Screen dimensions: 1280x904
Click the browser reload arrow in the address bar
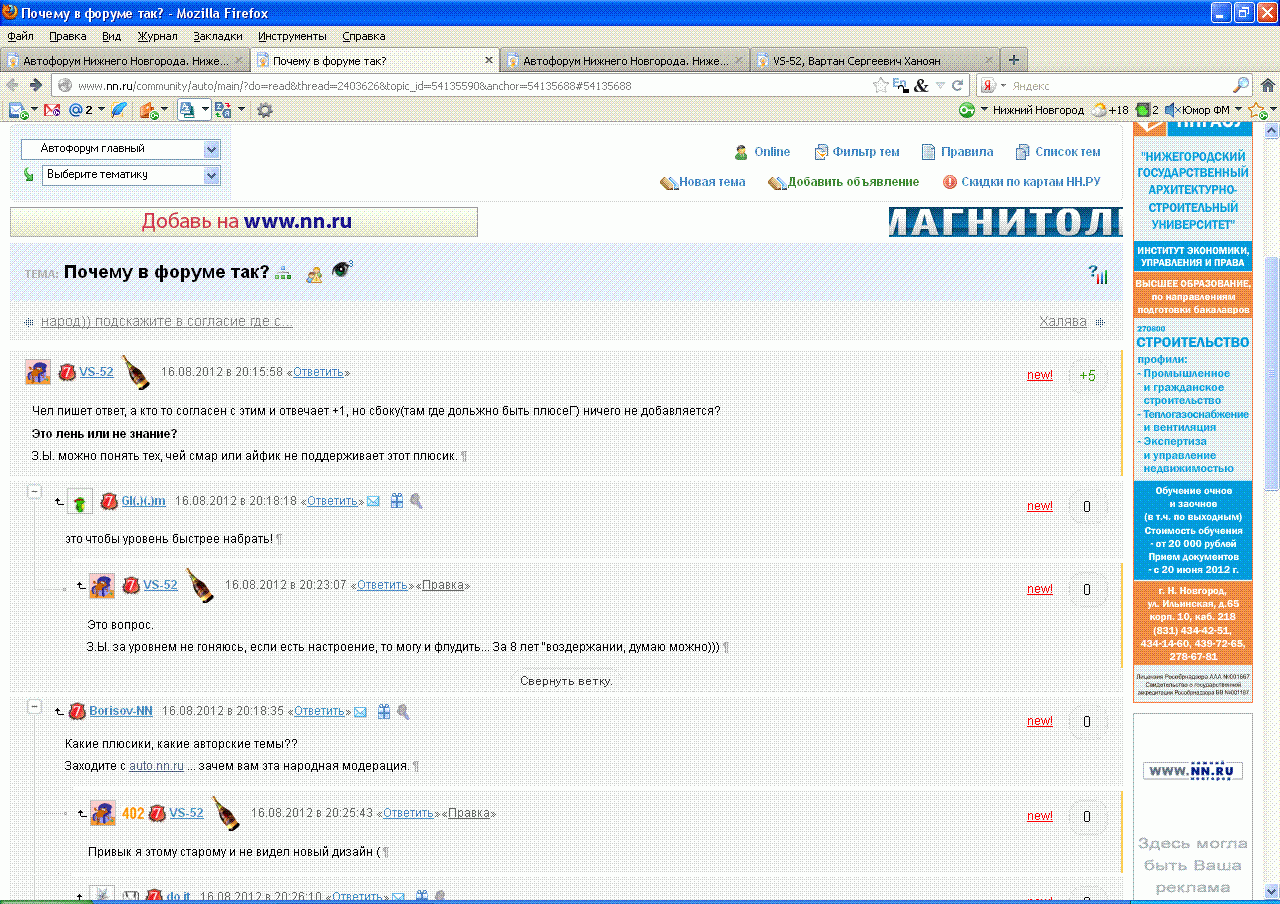point(957,86)
